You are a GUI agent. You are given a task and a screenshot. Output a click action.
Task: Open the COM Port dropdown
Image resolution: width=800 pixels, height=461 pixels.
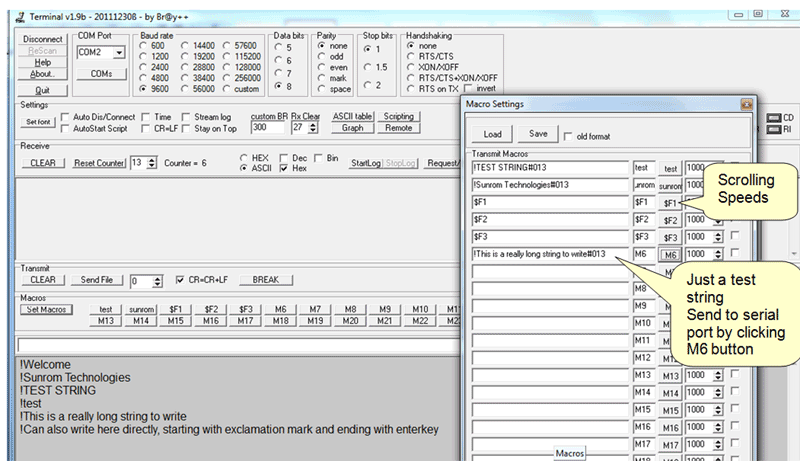pos(119,53)
